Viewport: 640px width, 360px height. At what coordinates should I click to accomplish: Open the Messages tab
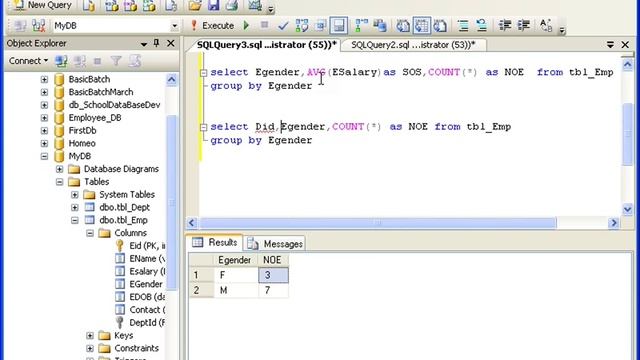(x=275, y=244)
